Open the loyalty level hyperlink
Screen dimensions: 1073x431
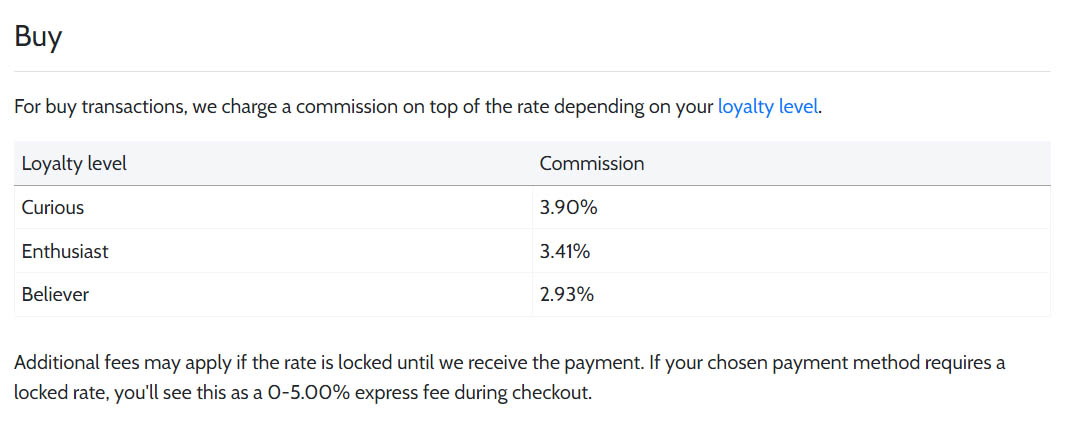767,107
